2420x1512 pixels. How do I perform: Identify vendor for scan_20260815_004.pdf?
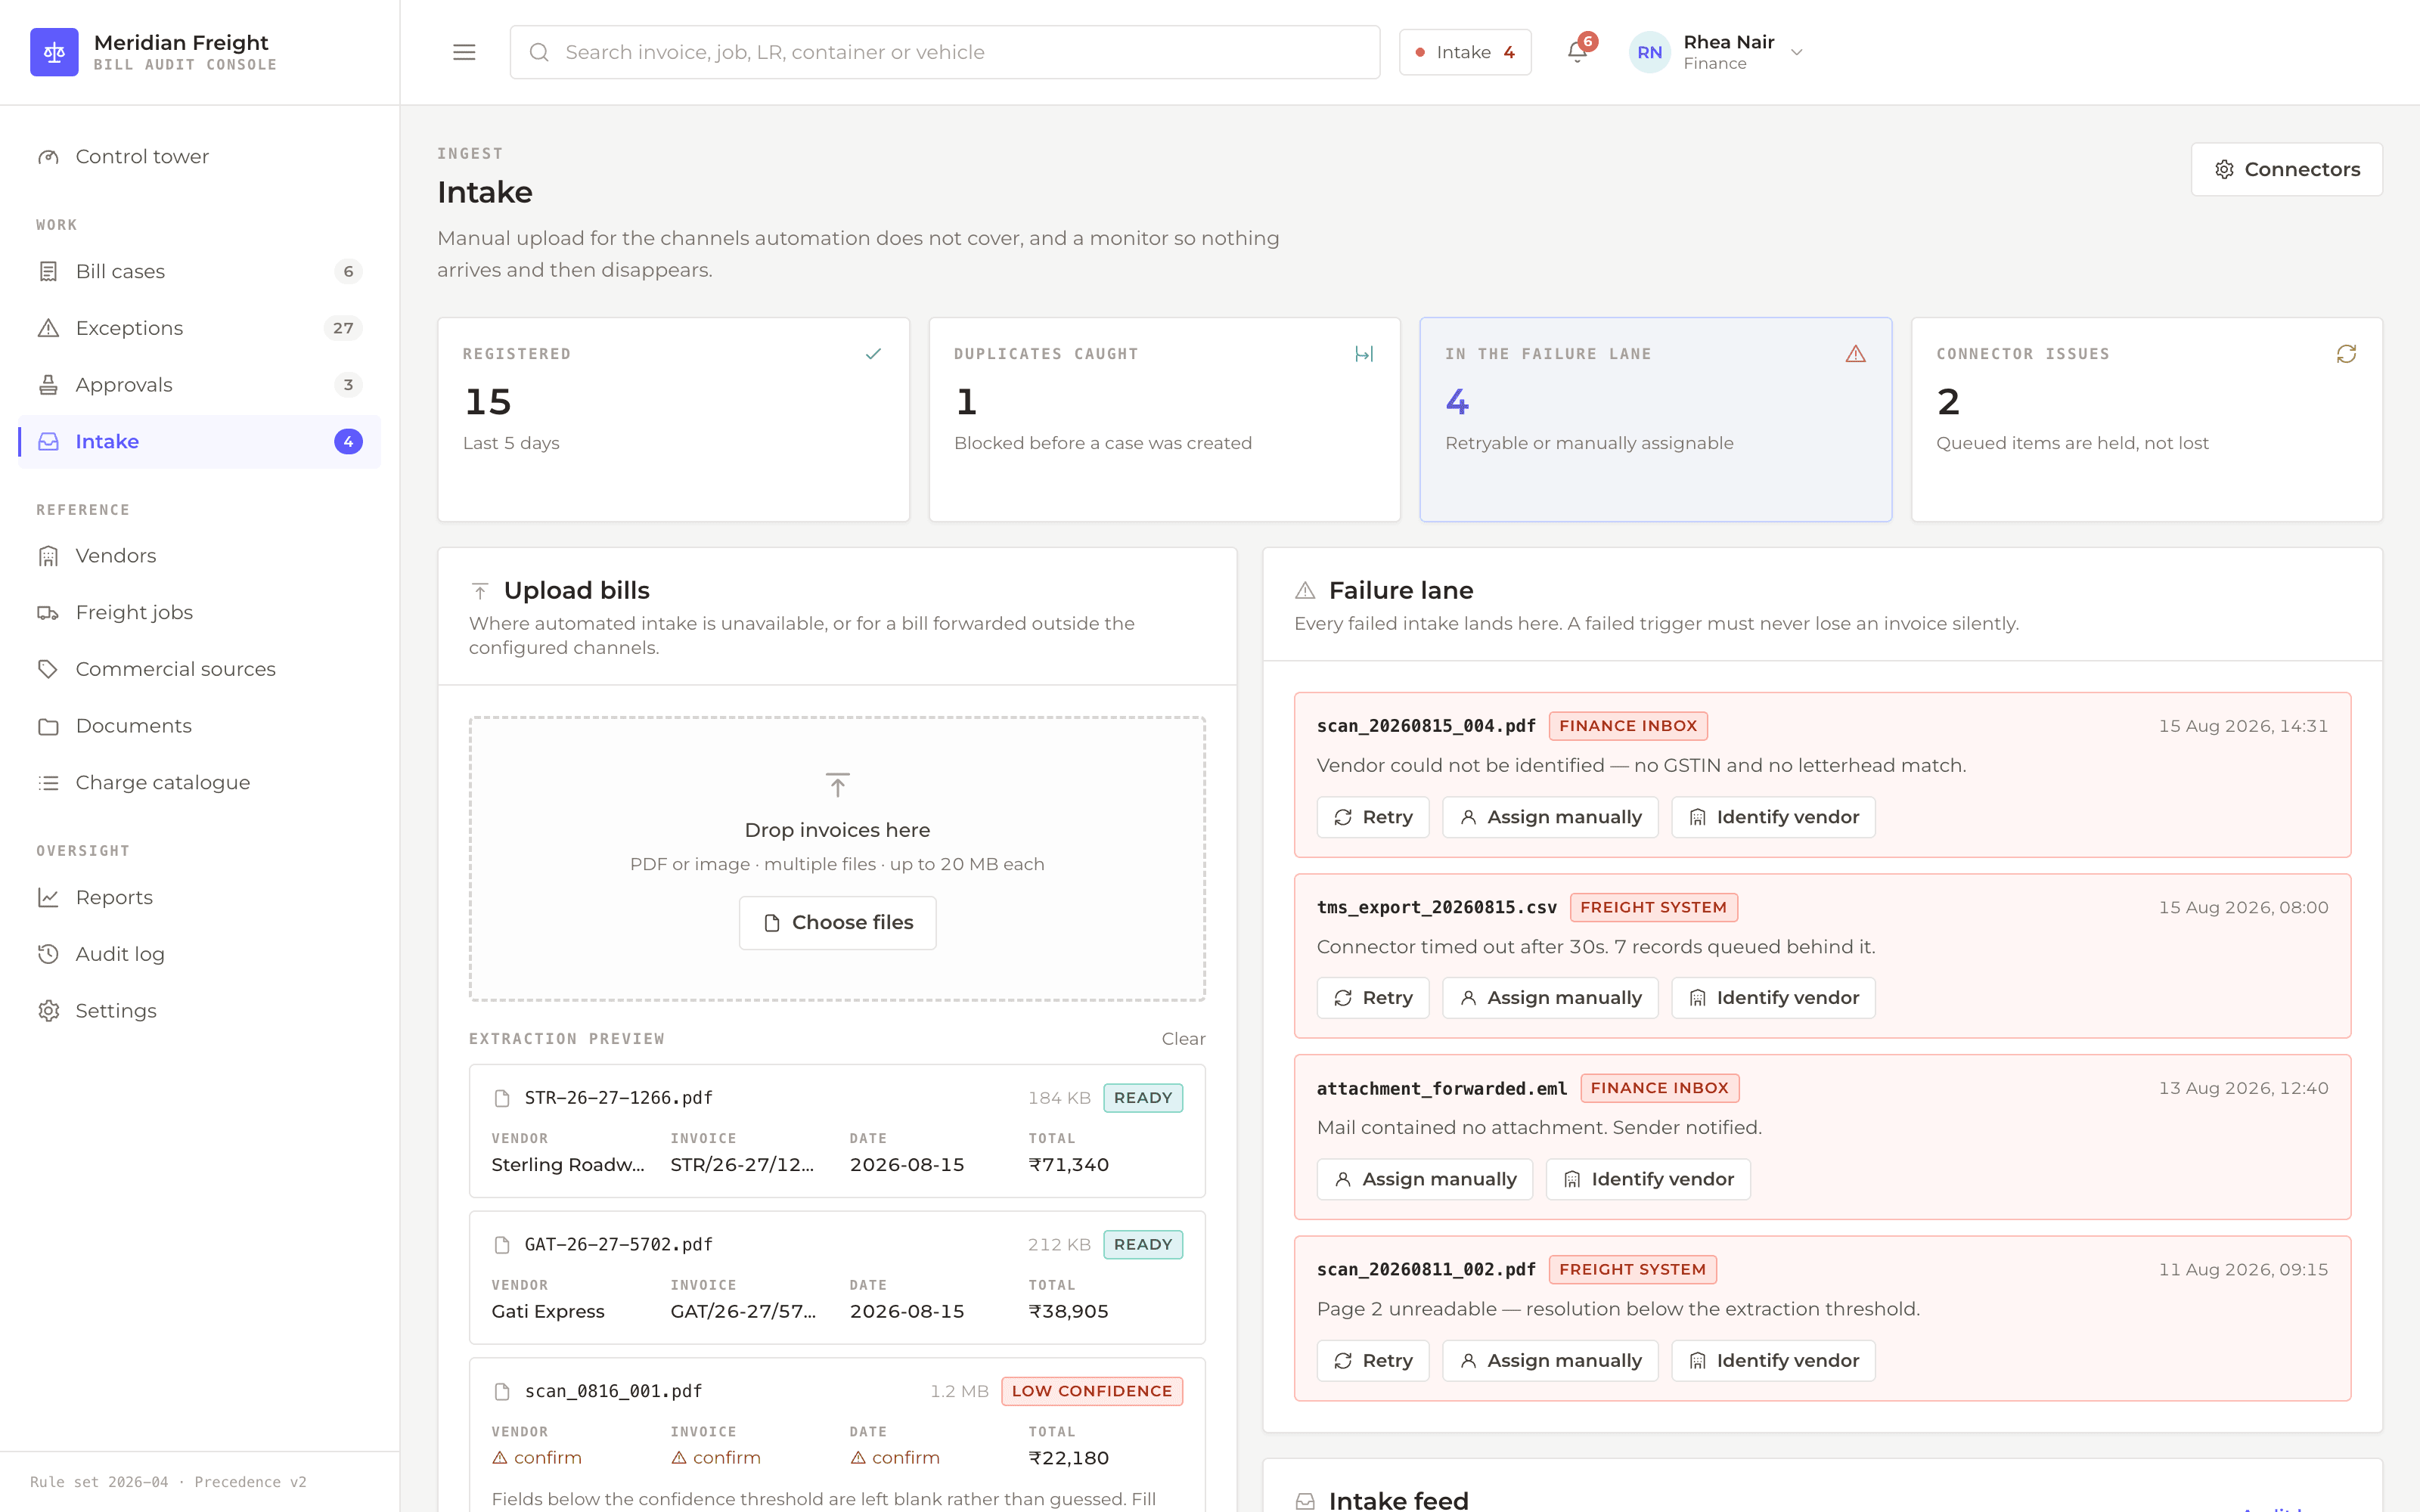coord(1773,817)
